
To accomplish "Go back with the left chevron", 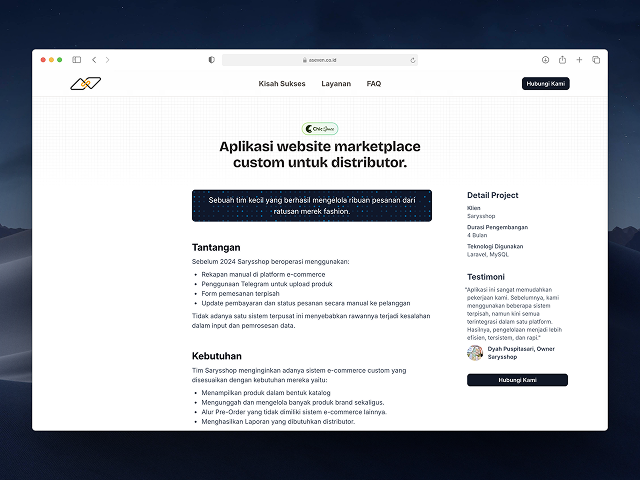I will pyautogui.click(x=94, y=60).
